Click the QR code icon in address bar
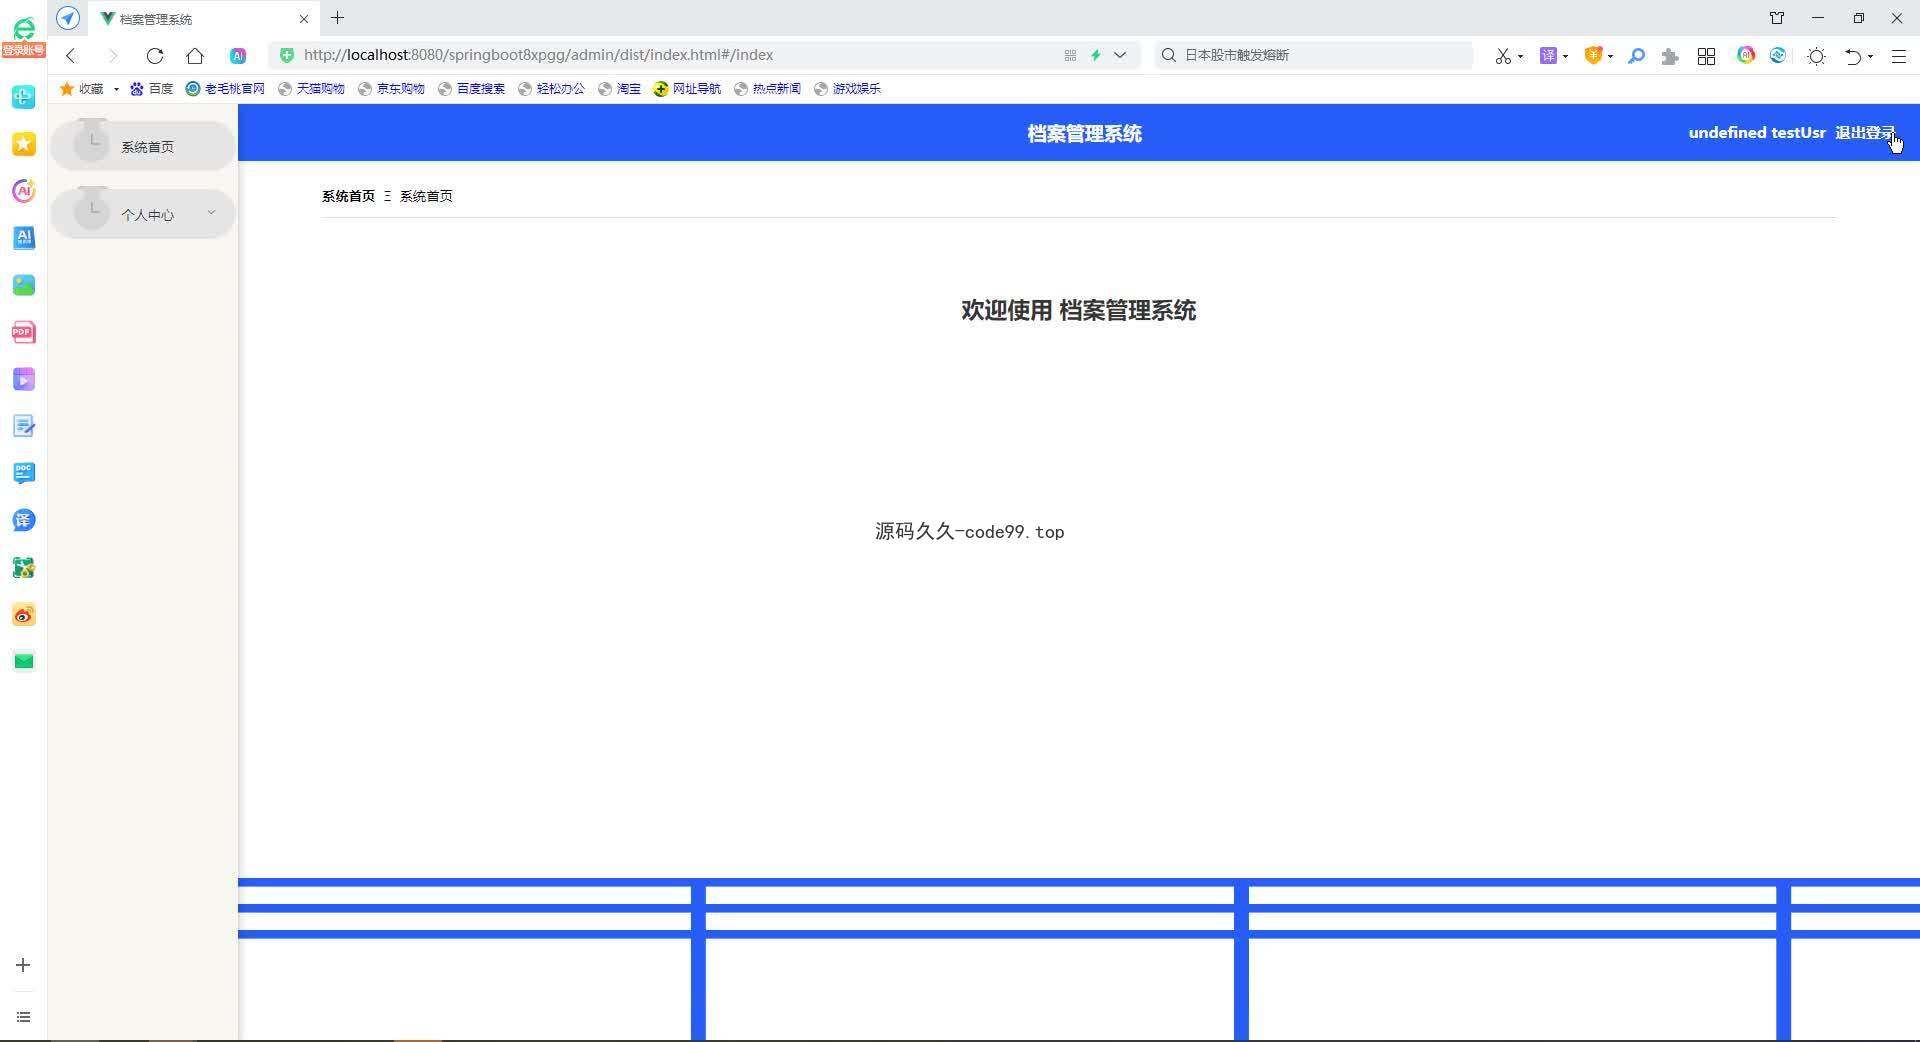The image size is (1920, 1042). (x=1070, y=56)
